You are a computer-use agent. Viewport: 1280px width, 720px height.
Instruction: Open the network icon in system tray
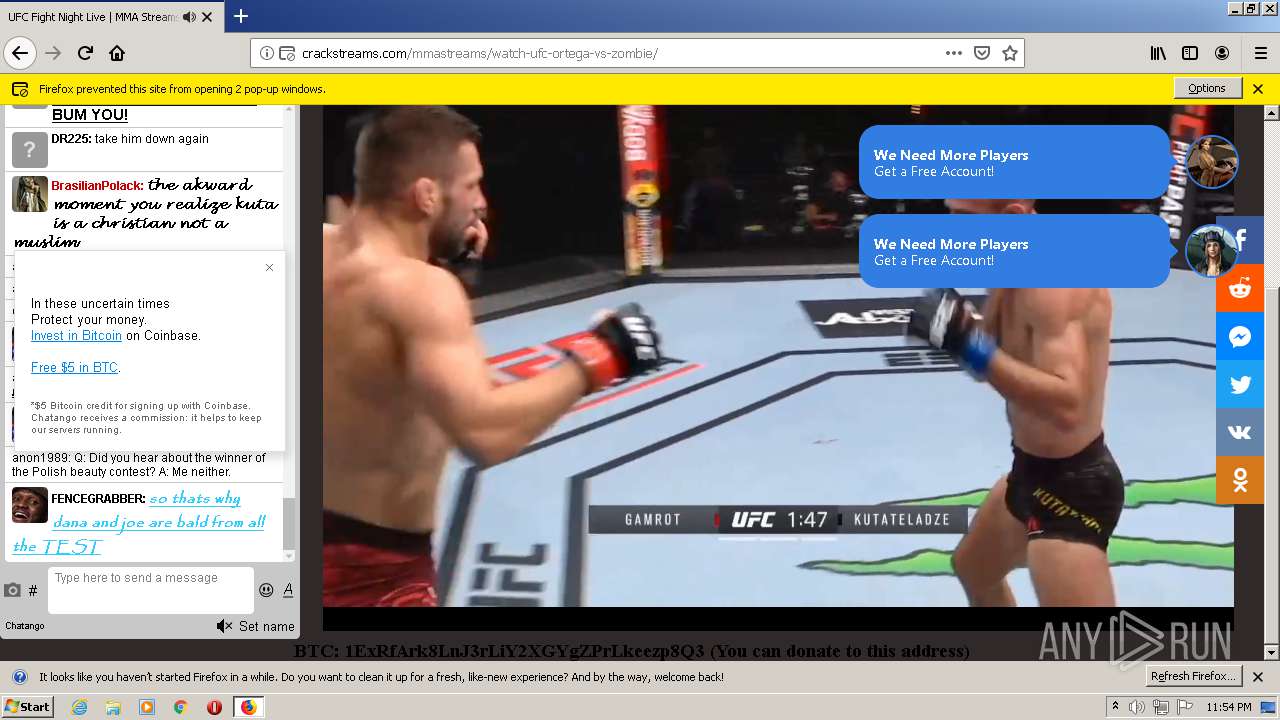point(1160,707)
